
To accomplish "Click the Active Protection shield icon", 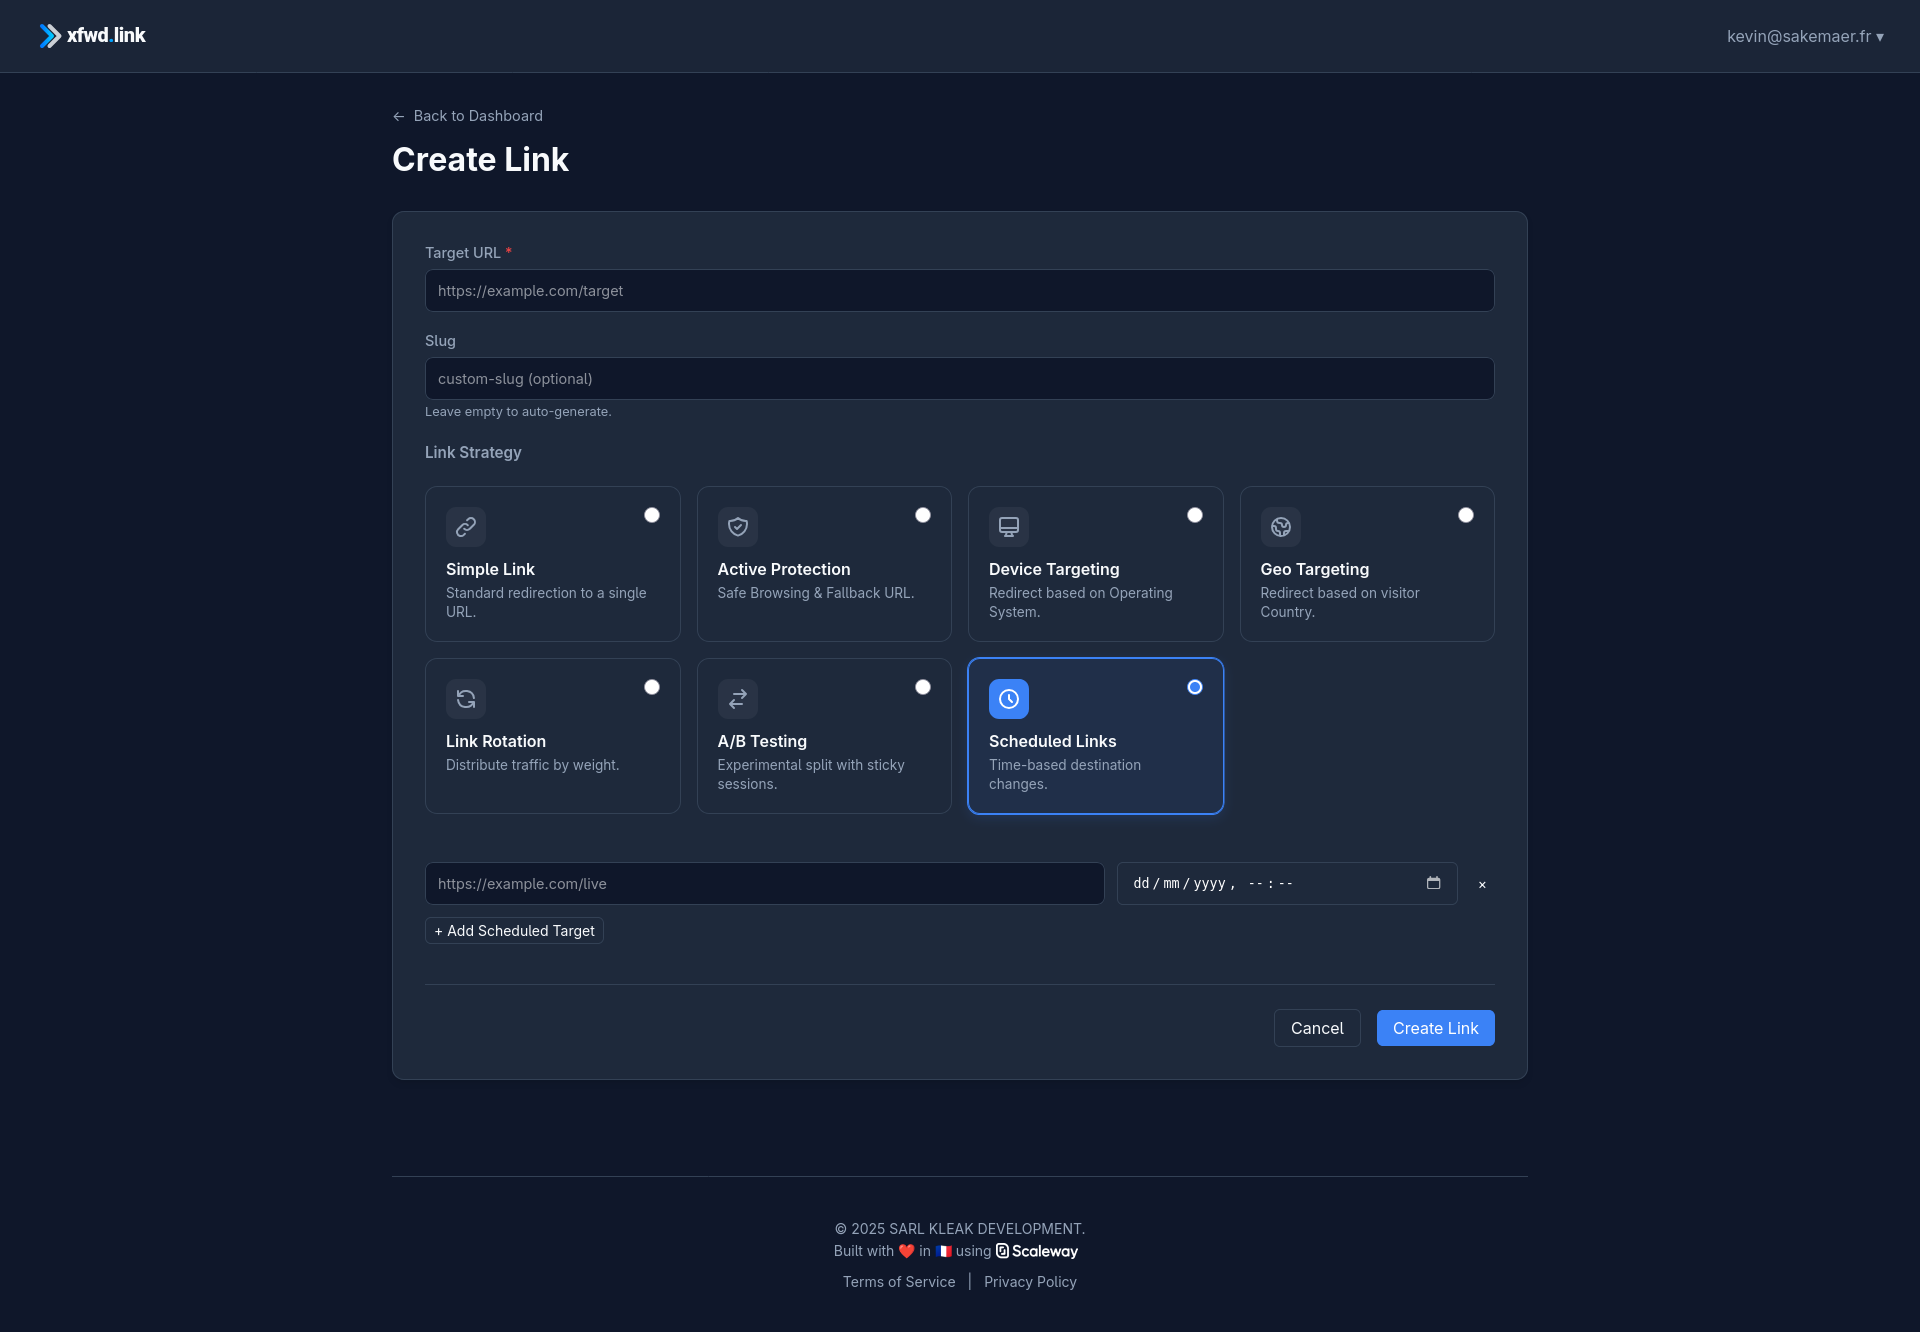I will click(738, 527).
